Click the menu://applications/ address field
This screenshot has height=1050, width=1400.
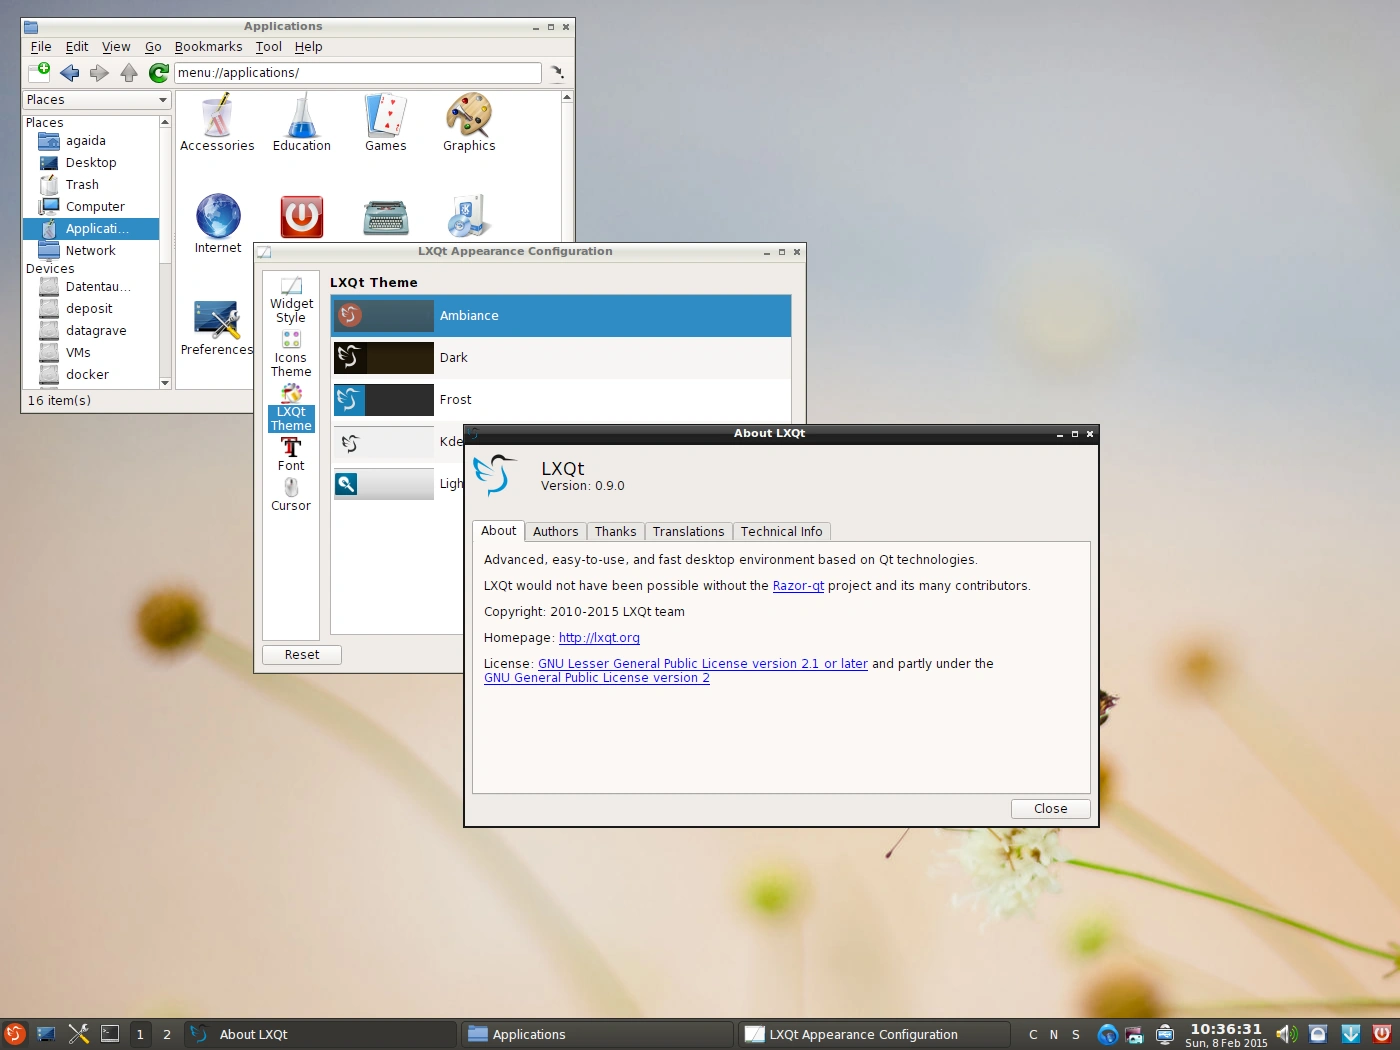pos(357,73)
